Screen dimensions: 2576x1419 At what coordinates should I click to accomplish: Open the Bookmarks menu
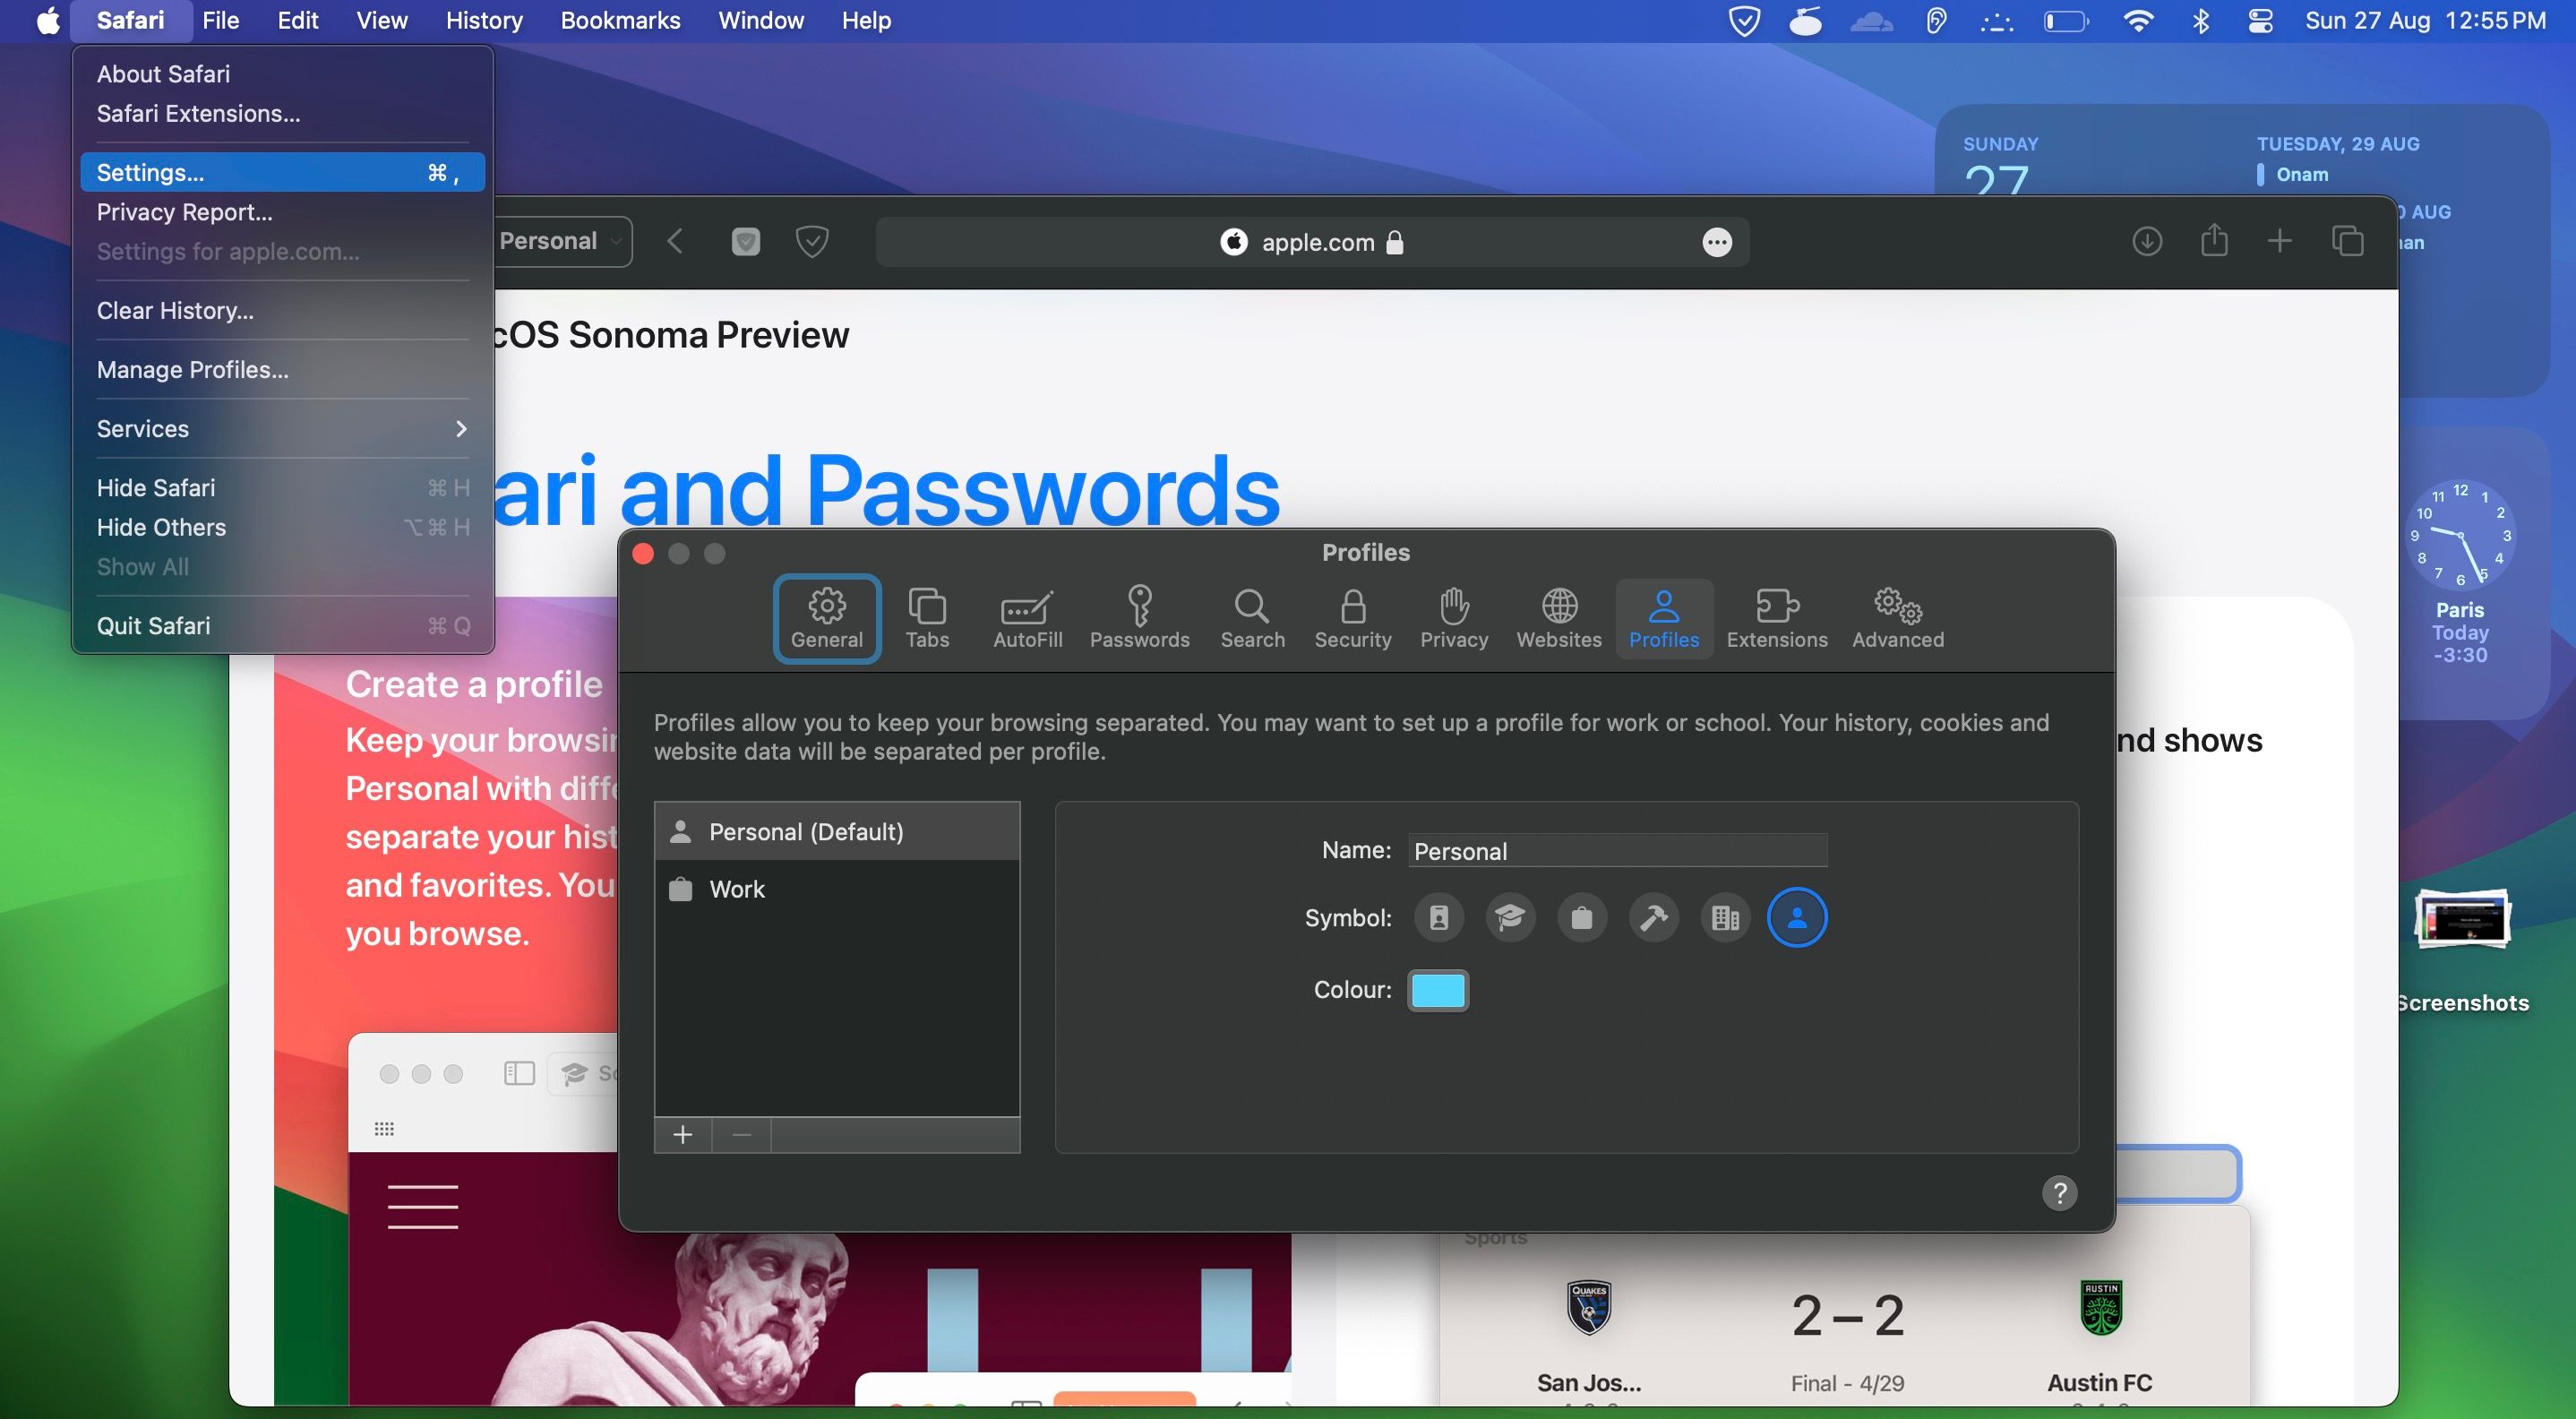click(620, 20)
